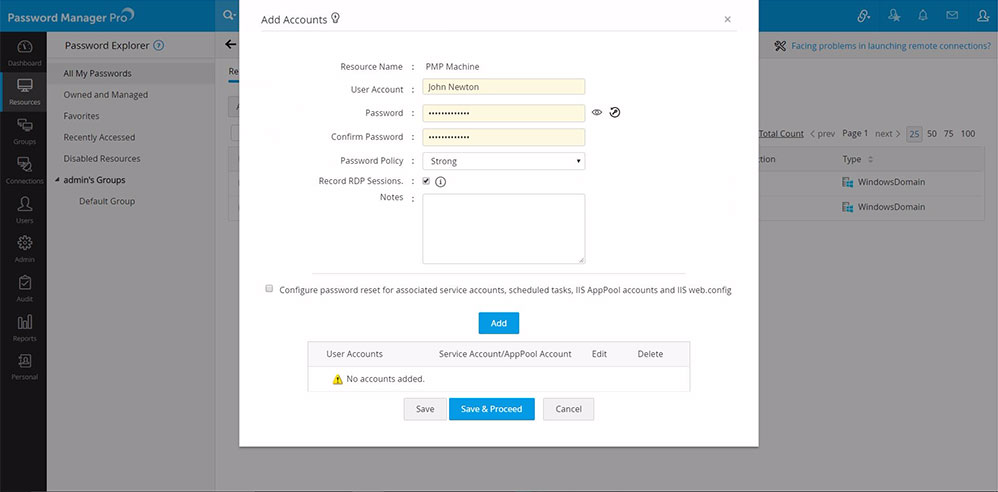This screenshot has height=492, width=998.
Task: Uncheck the Record RDP Sessions checkbox
Action: pyautogui.click(x=426, y=181)
